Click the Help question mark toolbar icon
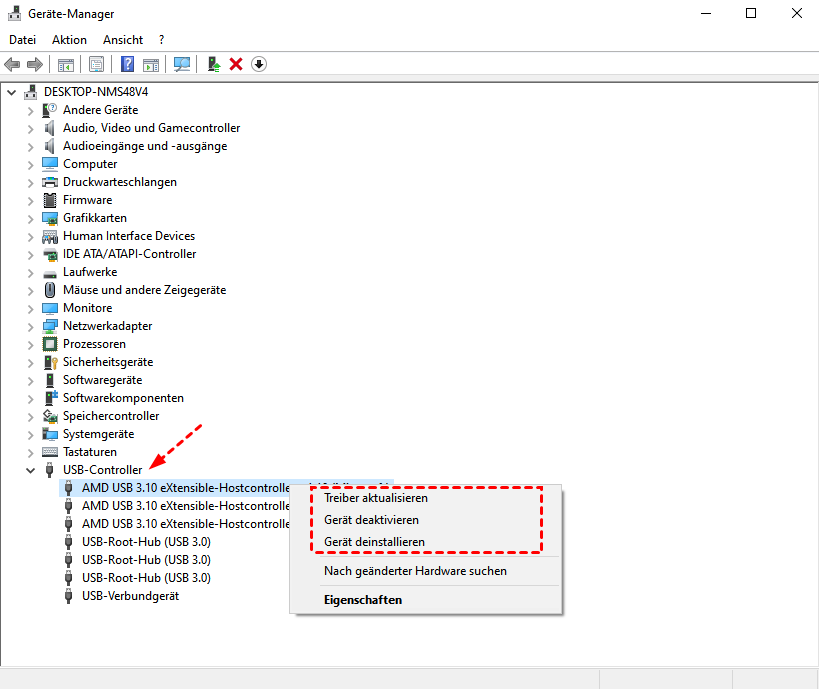Viewport: 819px width, 689px height. tap(128, 64)
